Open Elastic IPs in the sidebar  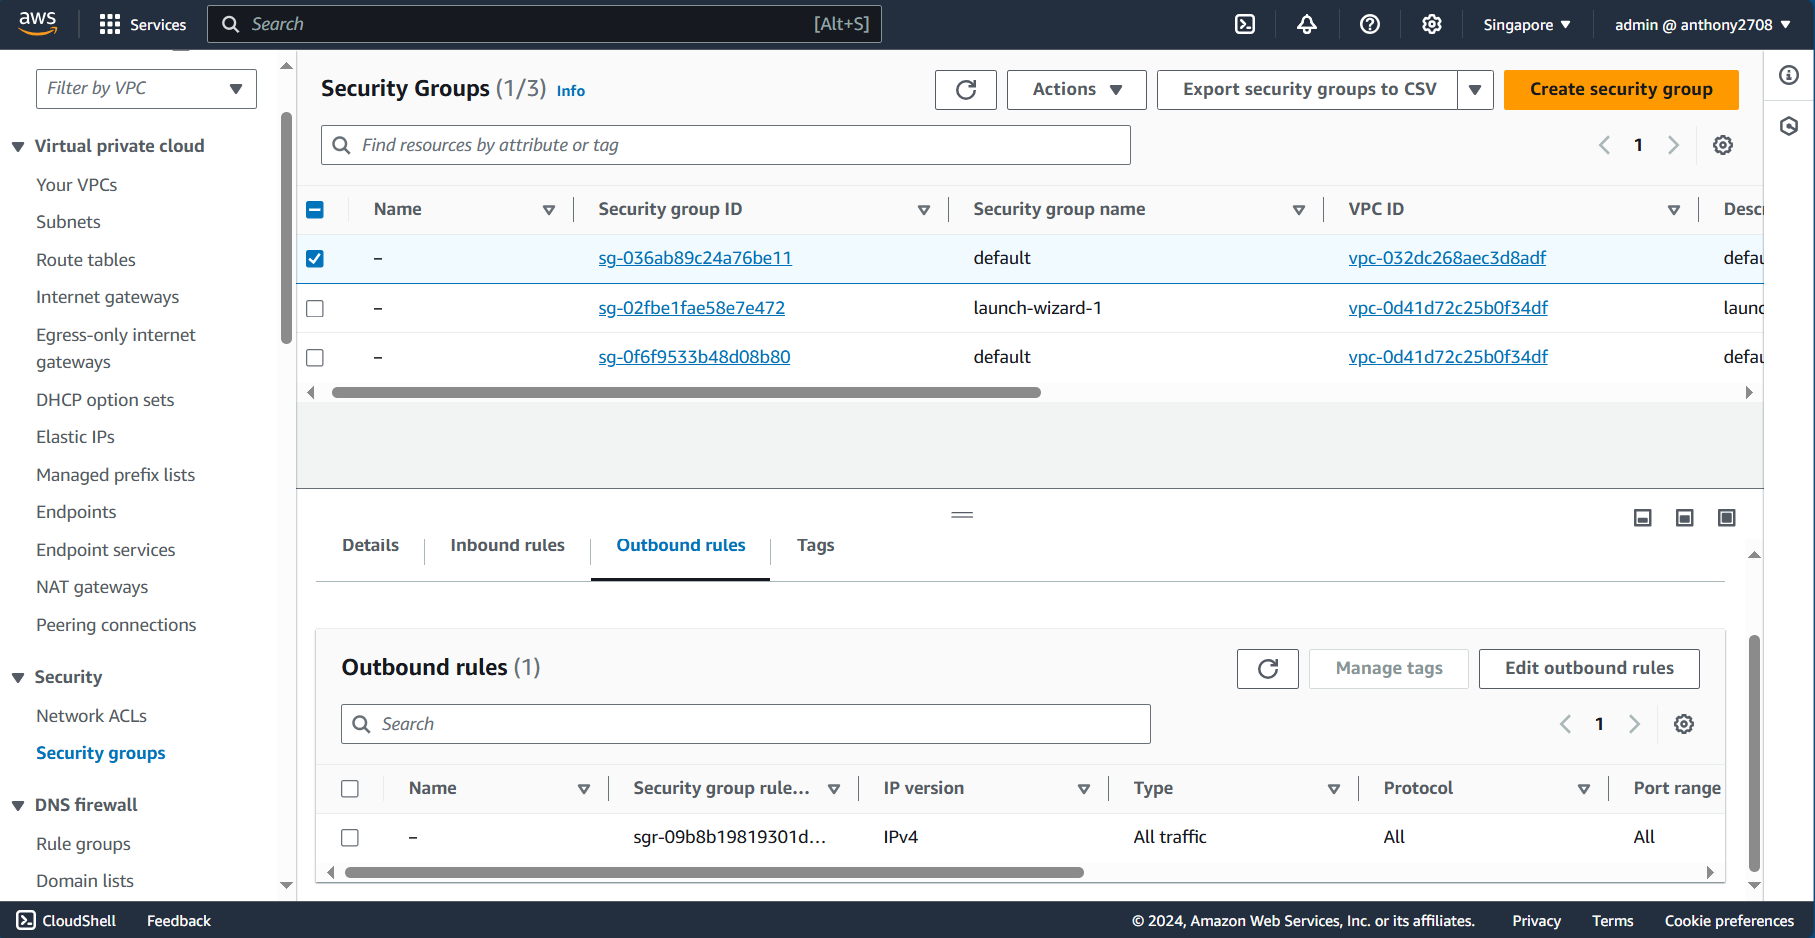point(75,437)
